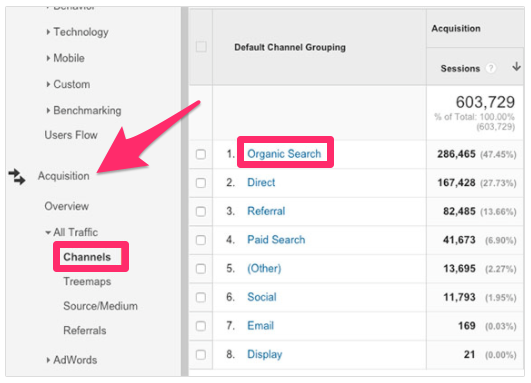
Task: Select all rows with header checkbox
Action: pyautogui.click(x=201, y=47)
